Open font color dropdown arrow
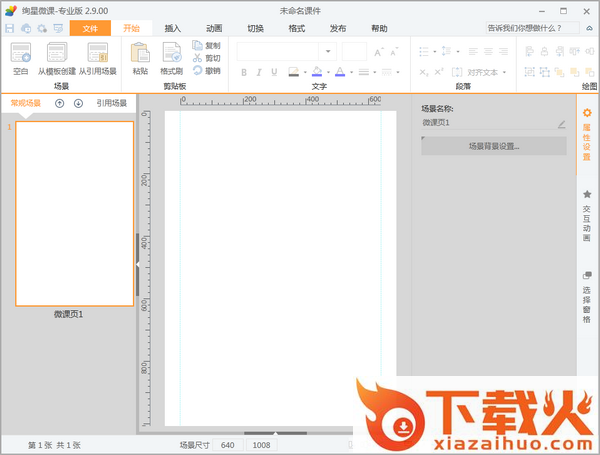600x455 pixels. pos(351,72)
